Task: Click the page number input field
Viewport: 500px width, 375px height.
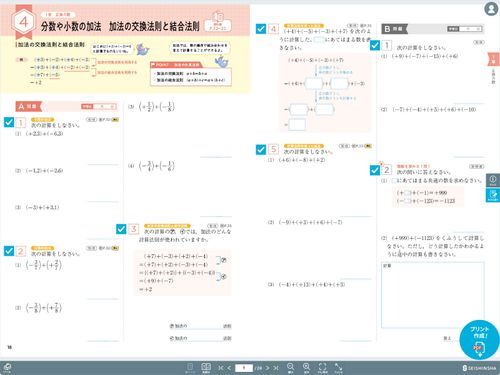Action: pos(244,368)
